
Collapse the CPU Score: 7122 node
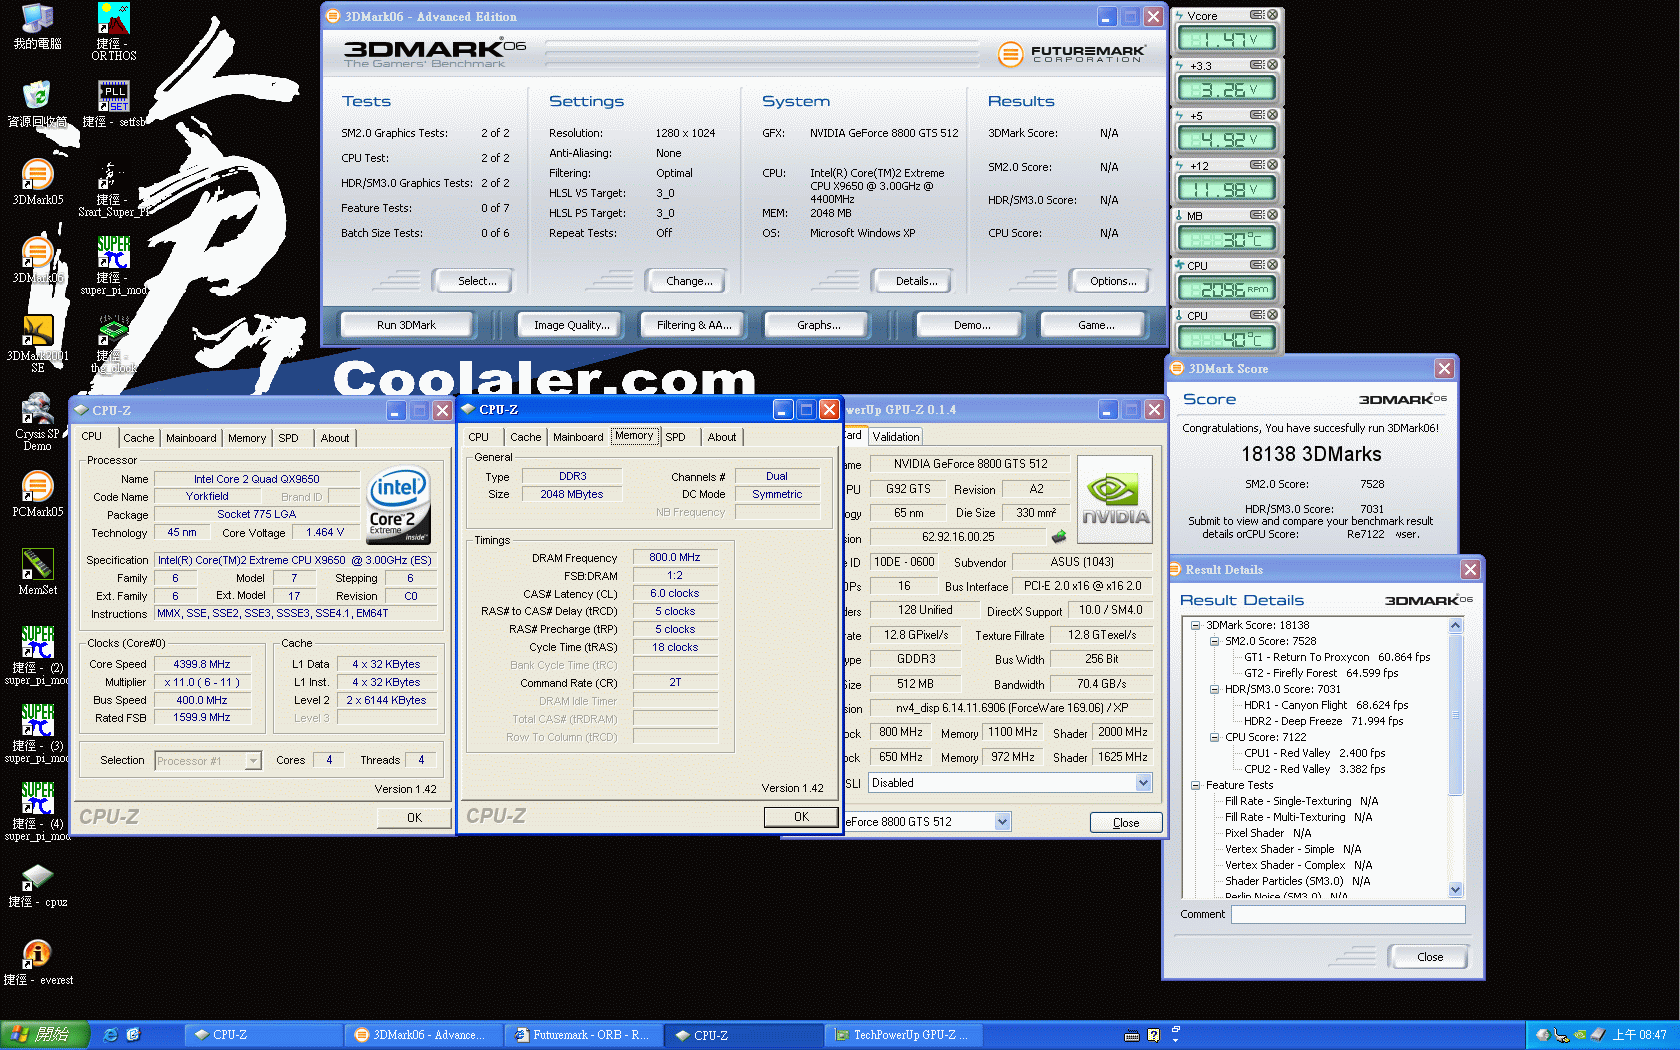1214,737
